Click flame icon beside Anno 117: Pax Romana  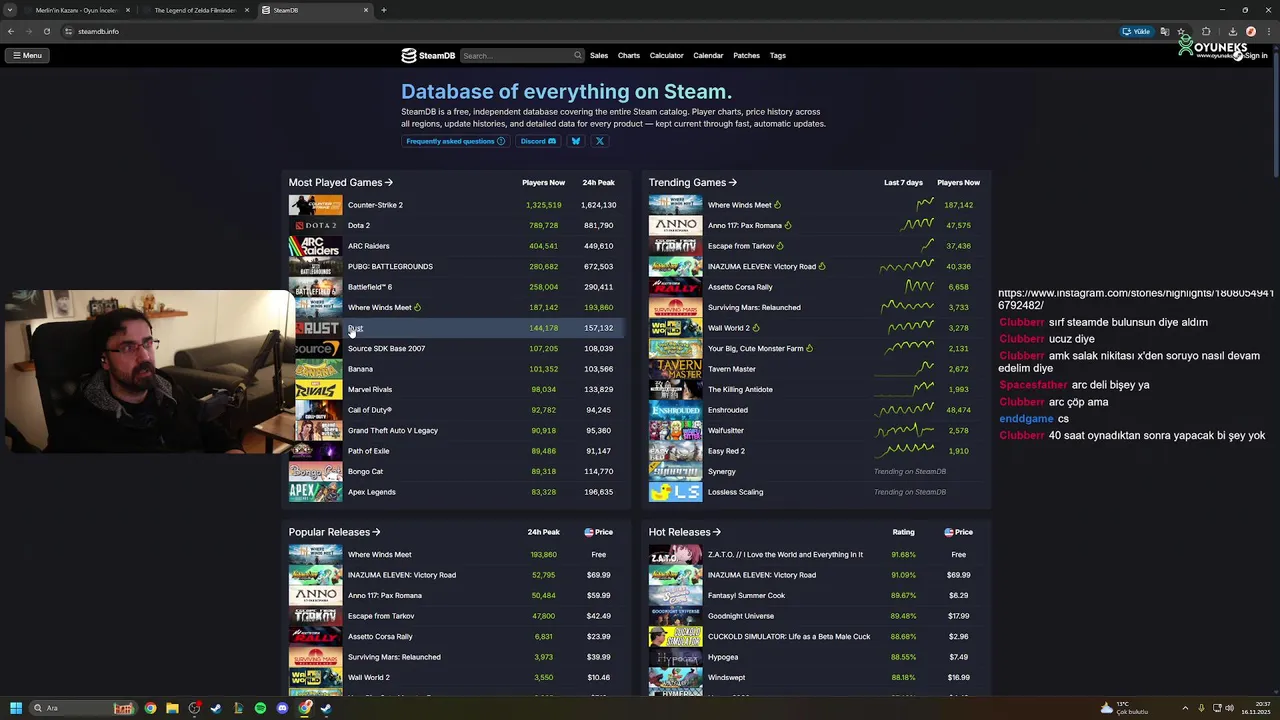coord(788,225)
